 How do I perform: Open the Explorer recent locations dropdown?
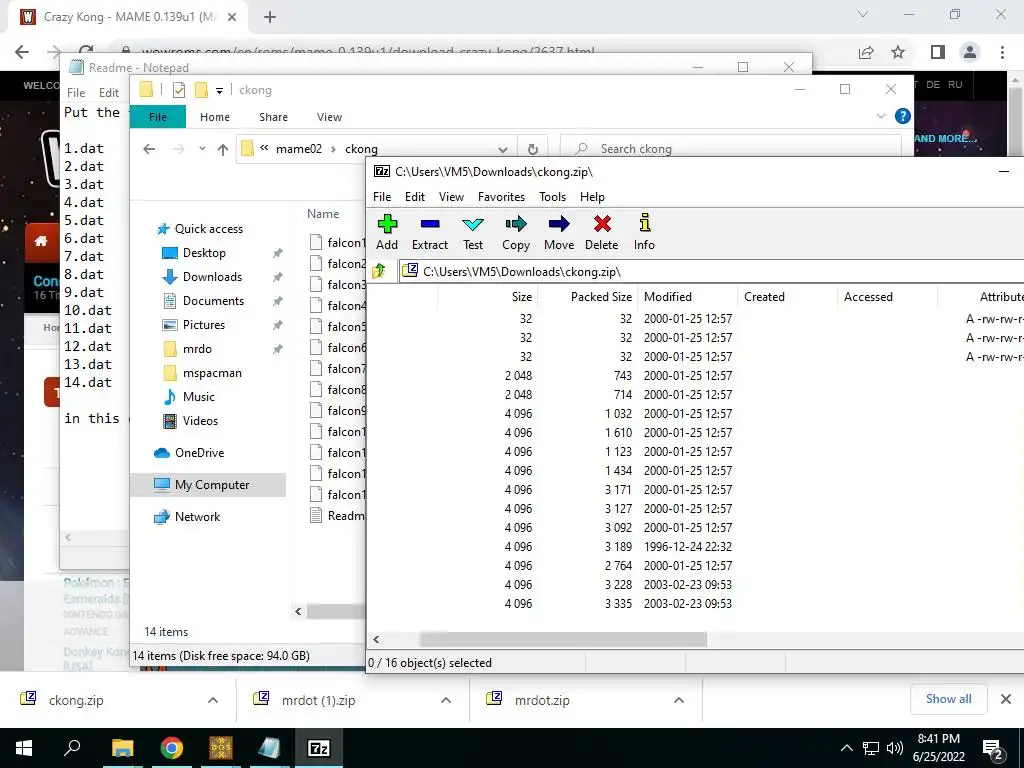(x=202, y=149)
